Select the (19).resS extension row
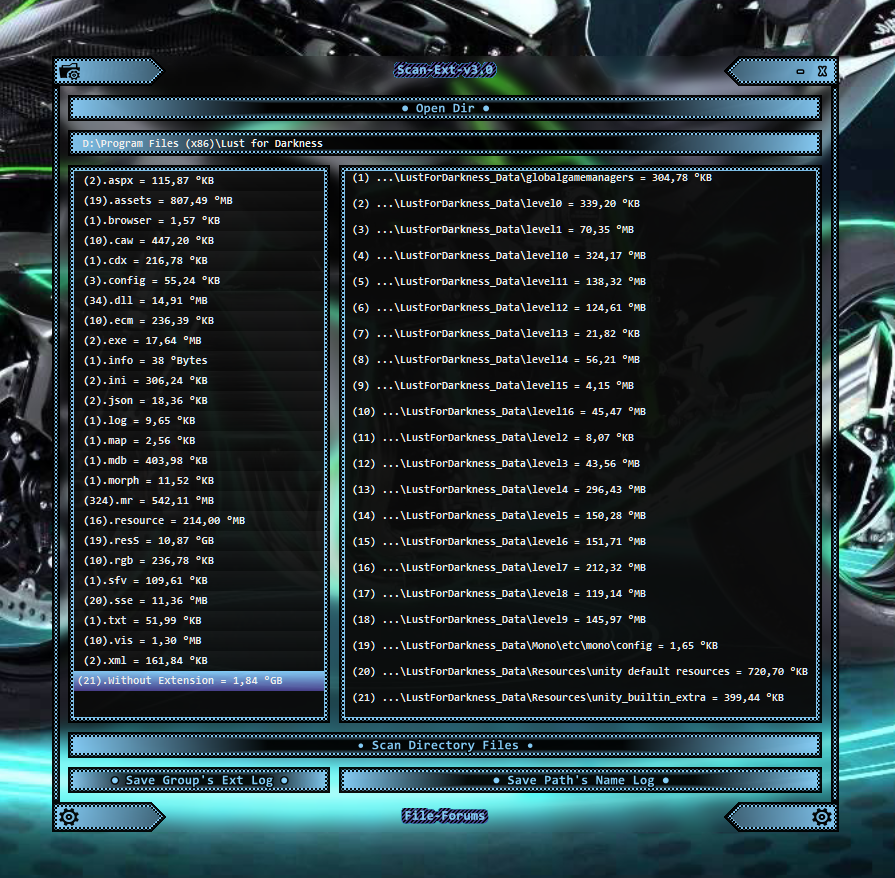The image size is (895, 878). click(199, 540)
